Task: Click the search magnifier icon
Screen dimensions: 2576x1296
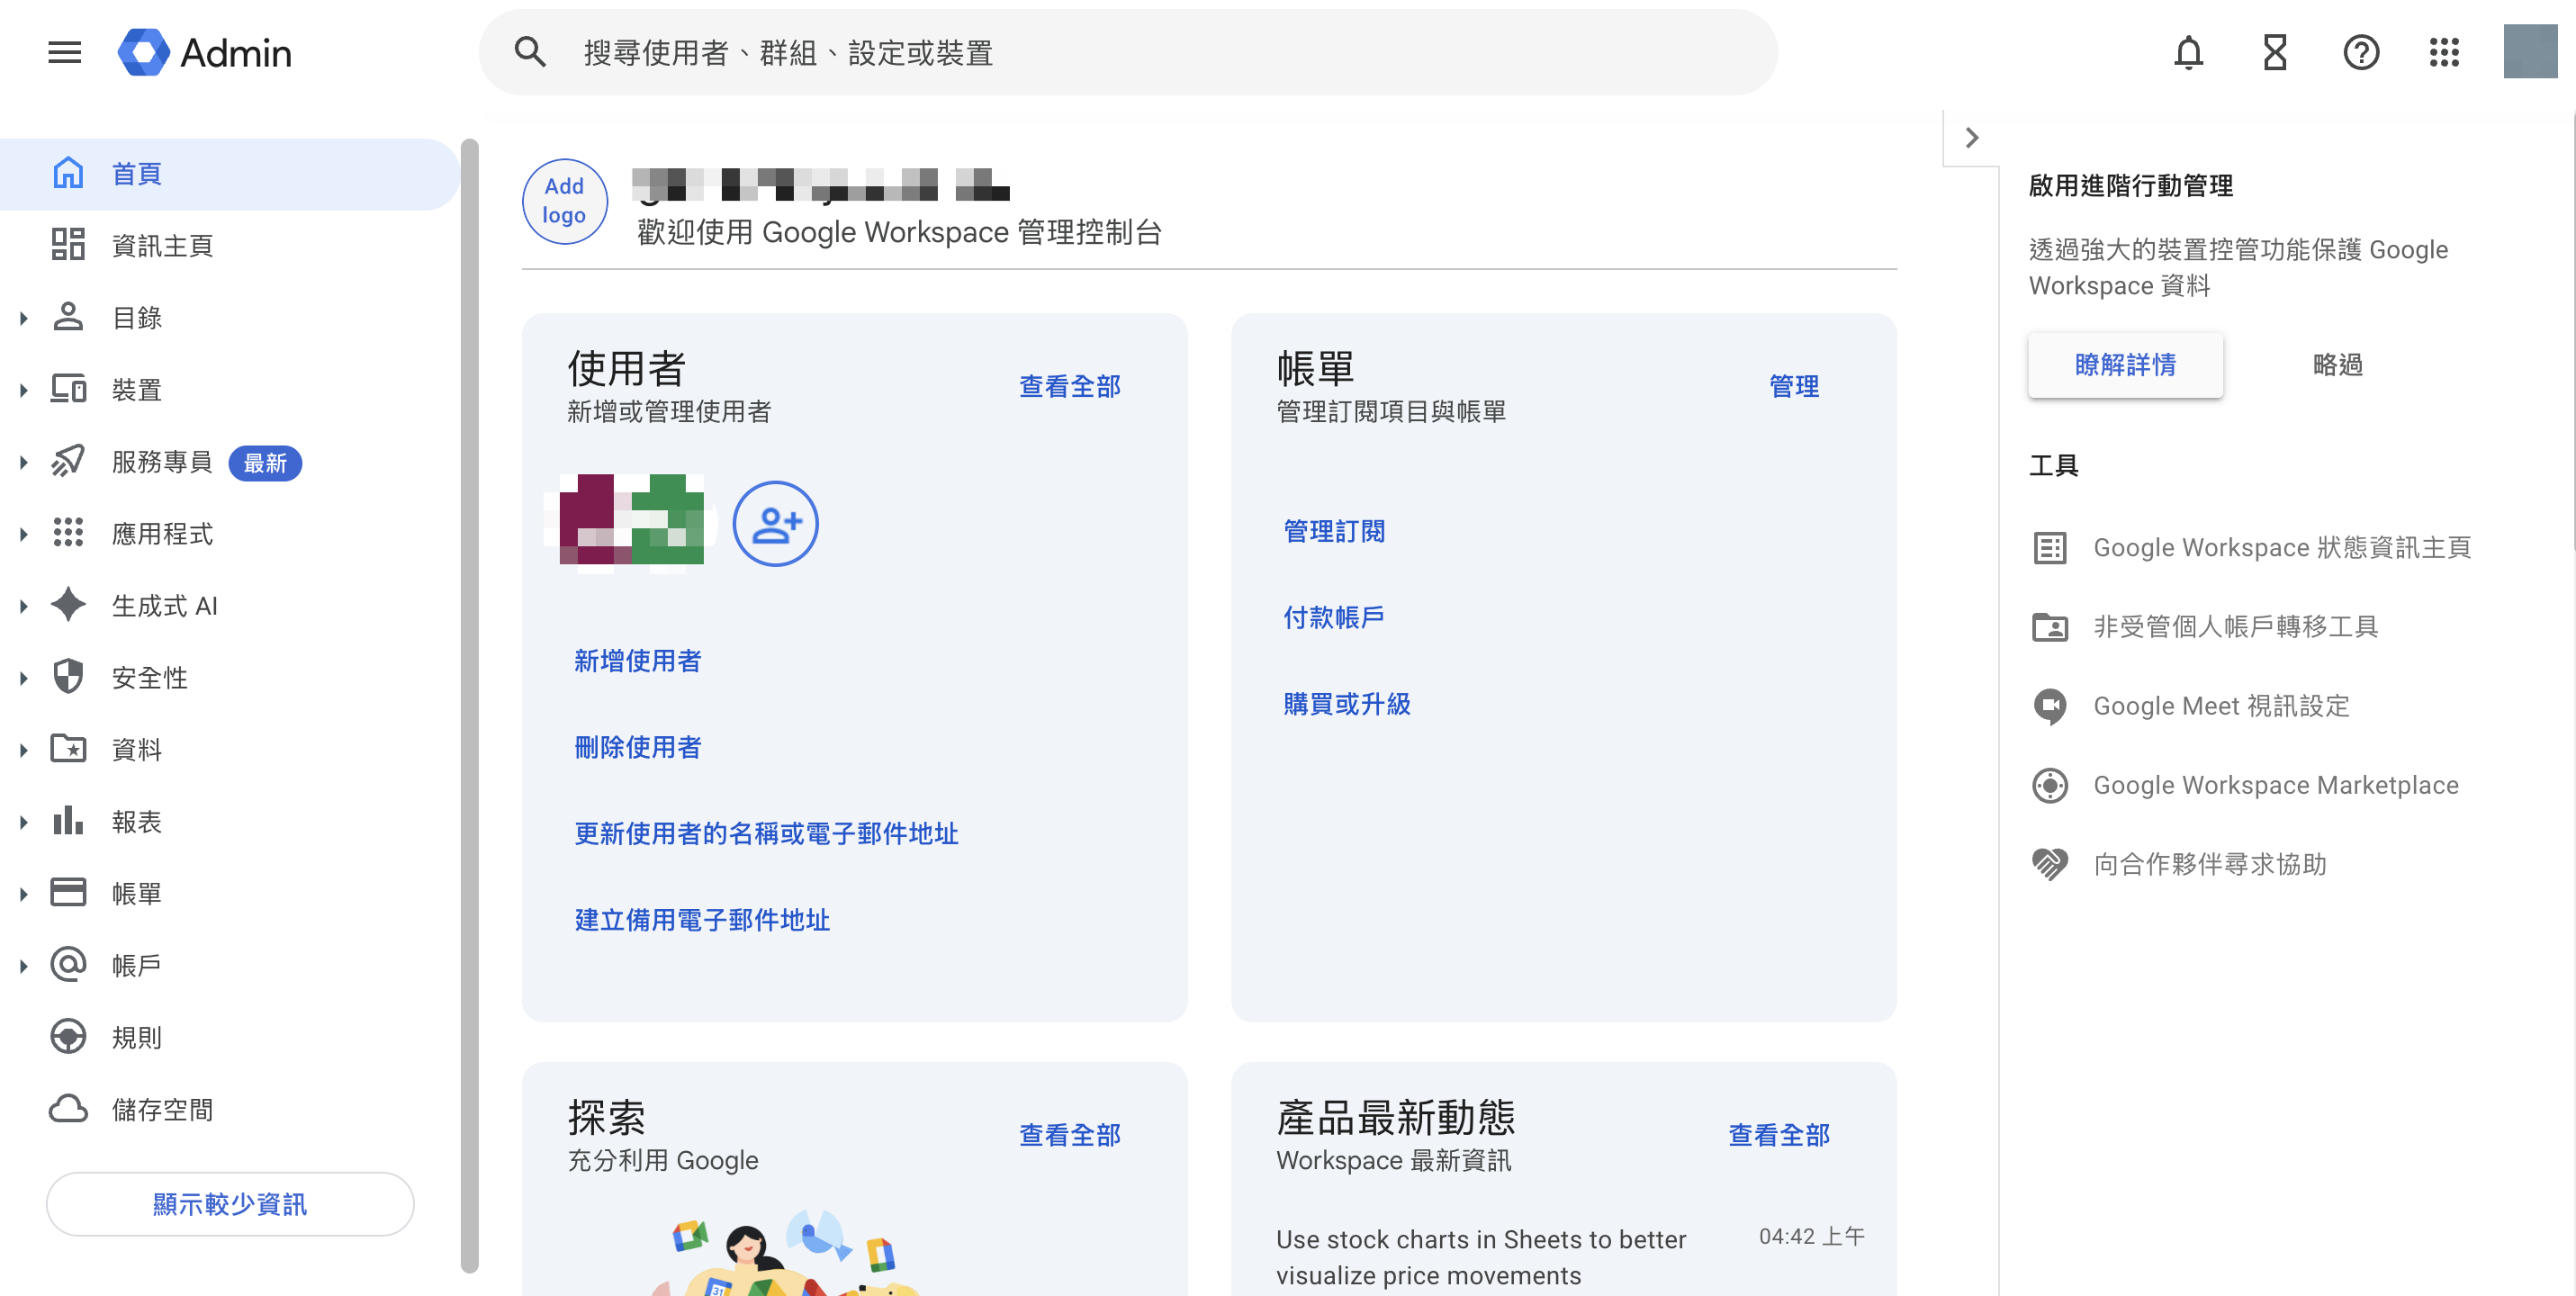Action: click(x=530, y=52)
